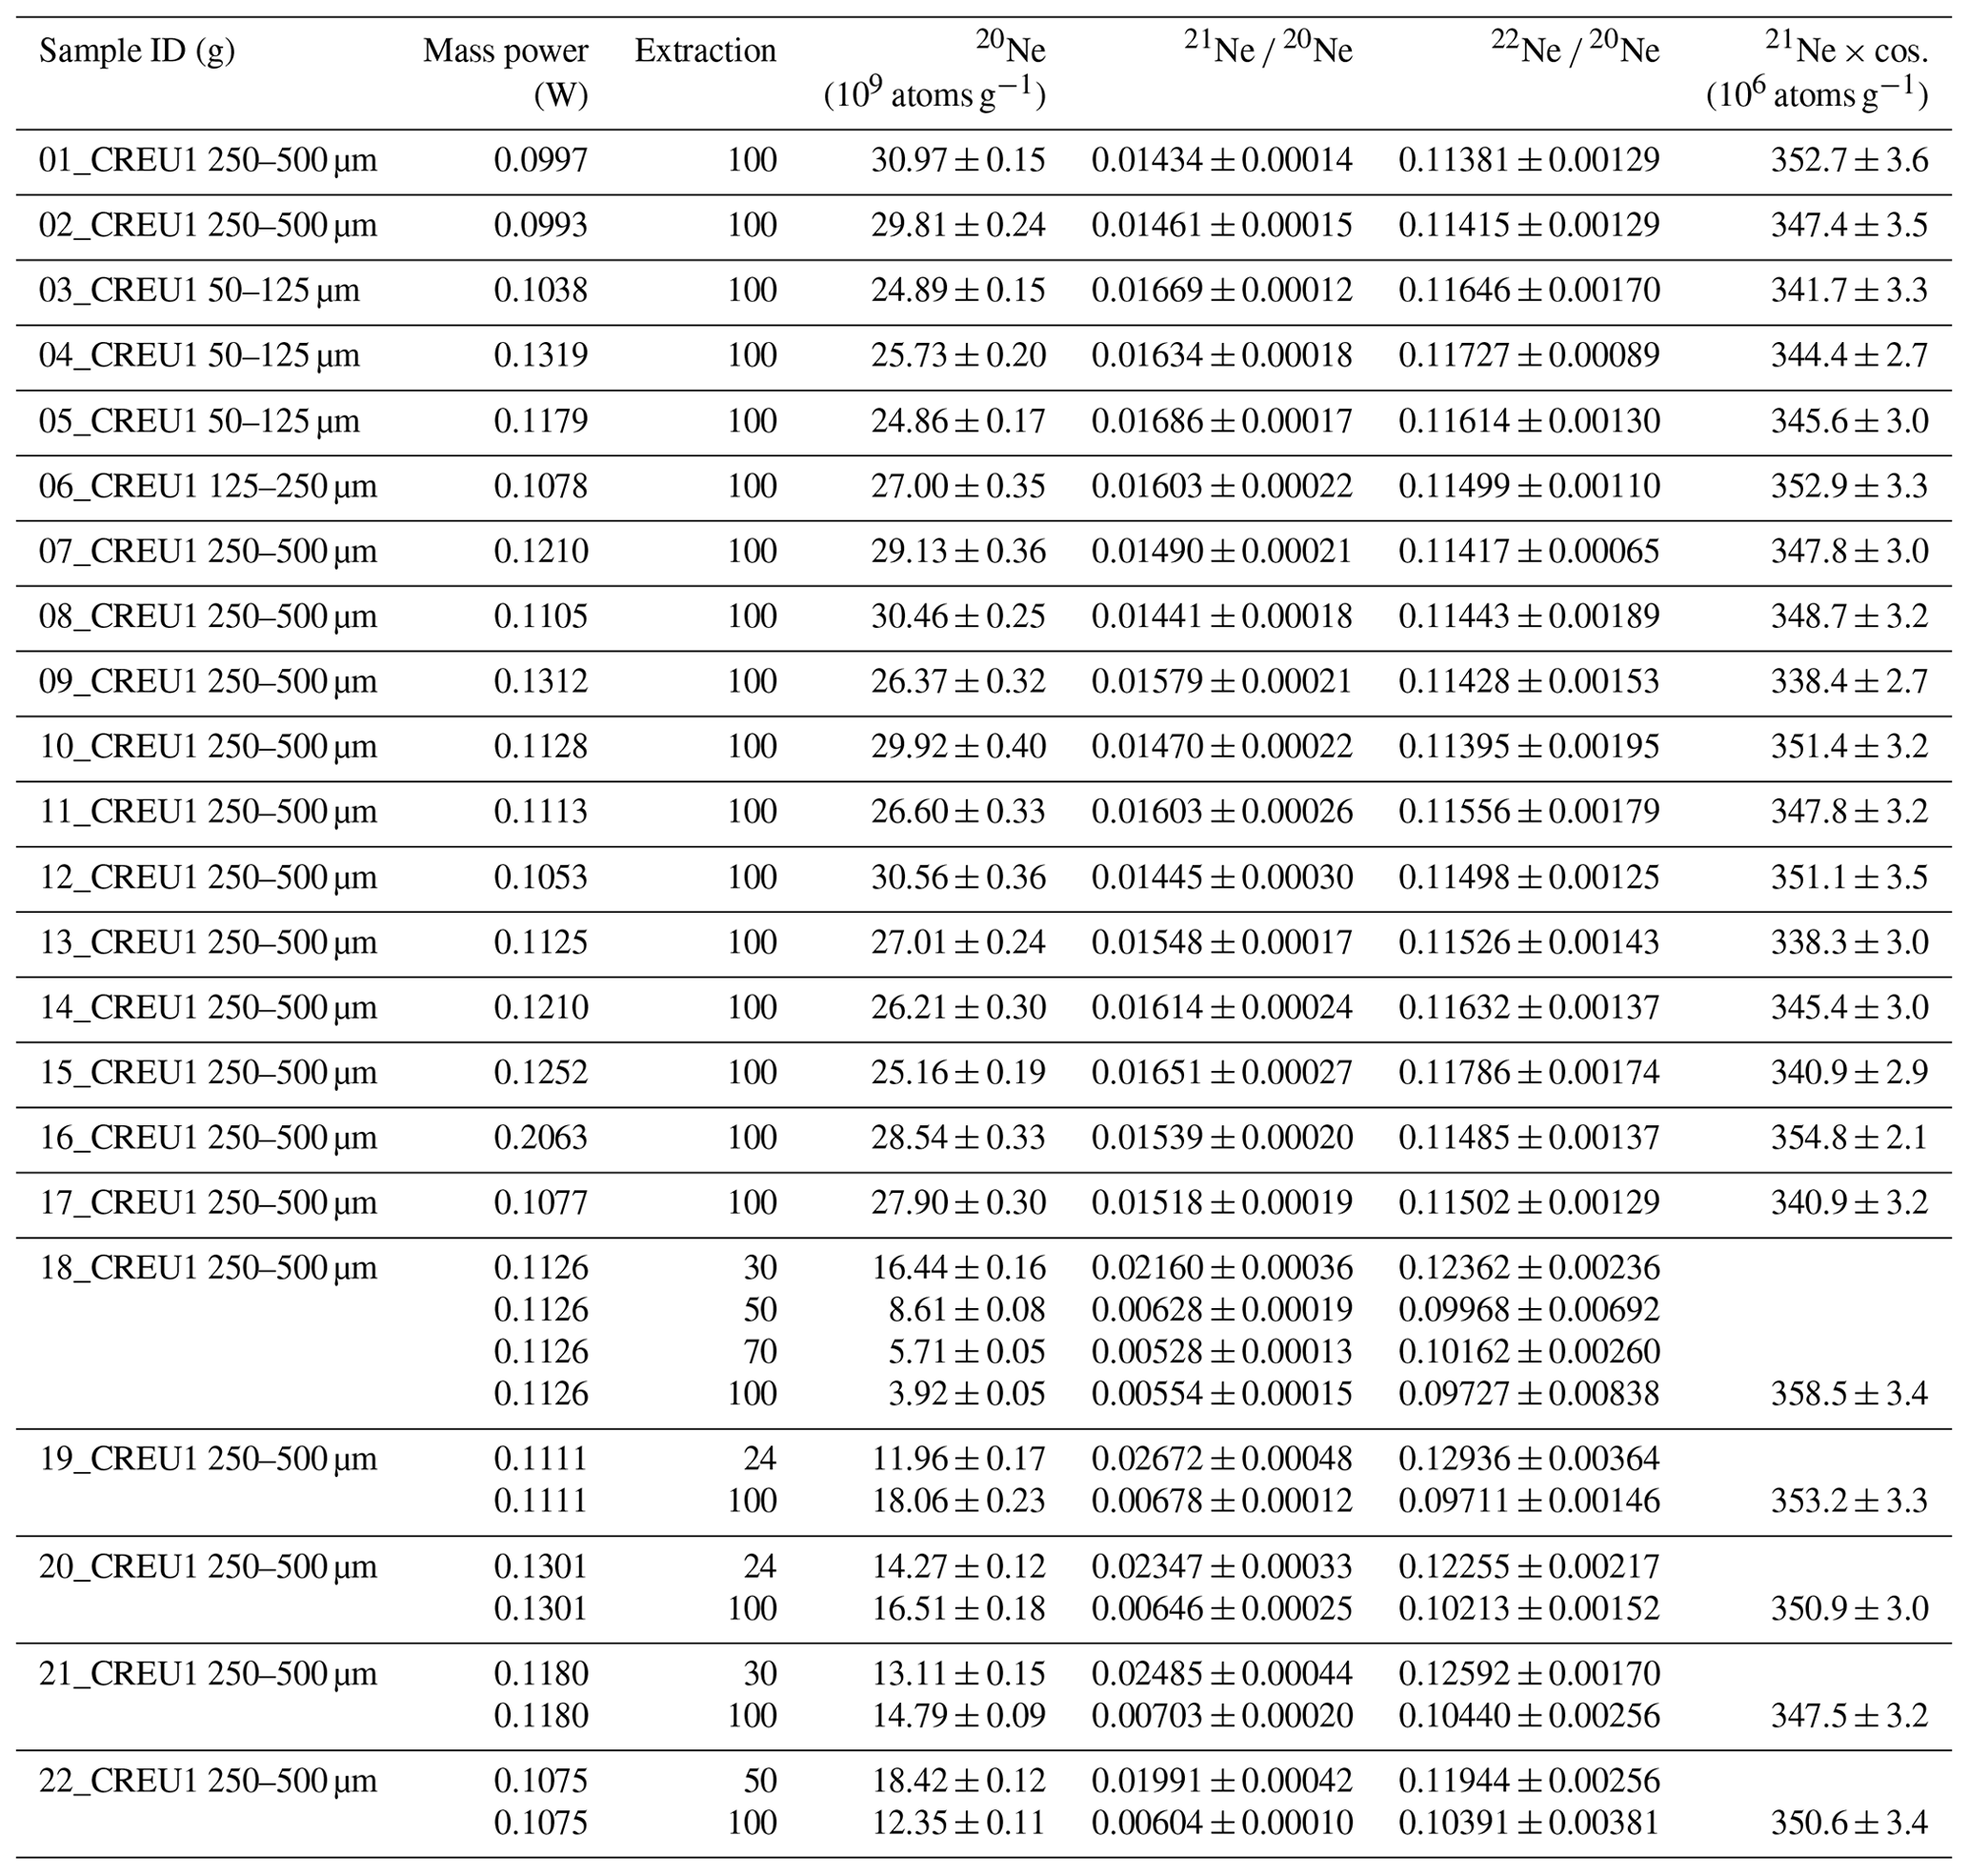
Task: Select the sample label '10_CREU1 250–500 µm'
Action: click(x=208, y=746)
